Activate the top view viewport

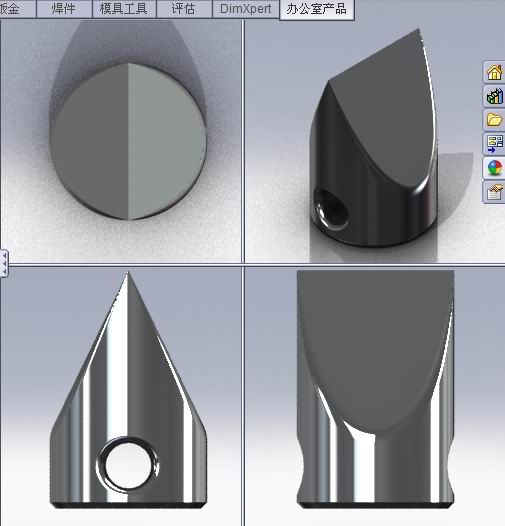121,141
